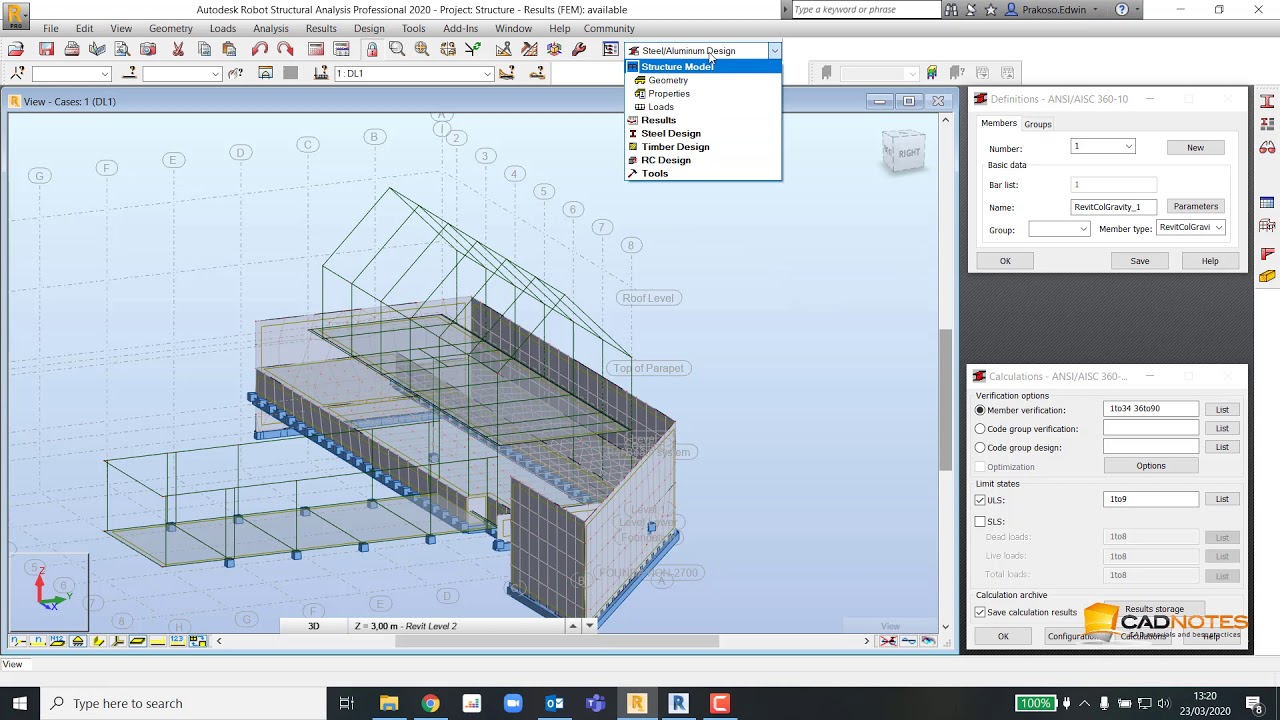Click List button beside ULS field
Screen dimensions: 1280x720
coord(1222,499)
